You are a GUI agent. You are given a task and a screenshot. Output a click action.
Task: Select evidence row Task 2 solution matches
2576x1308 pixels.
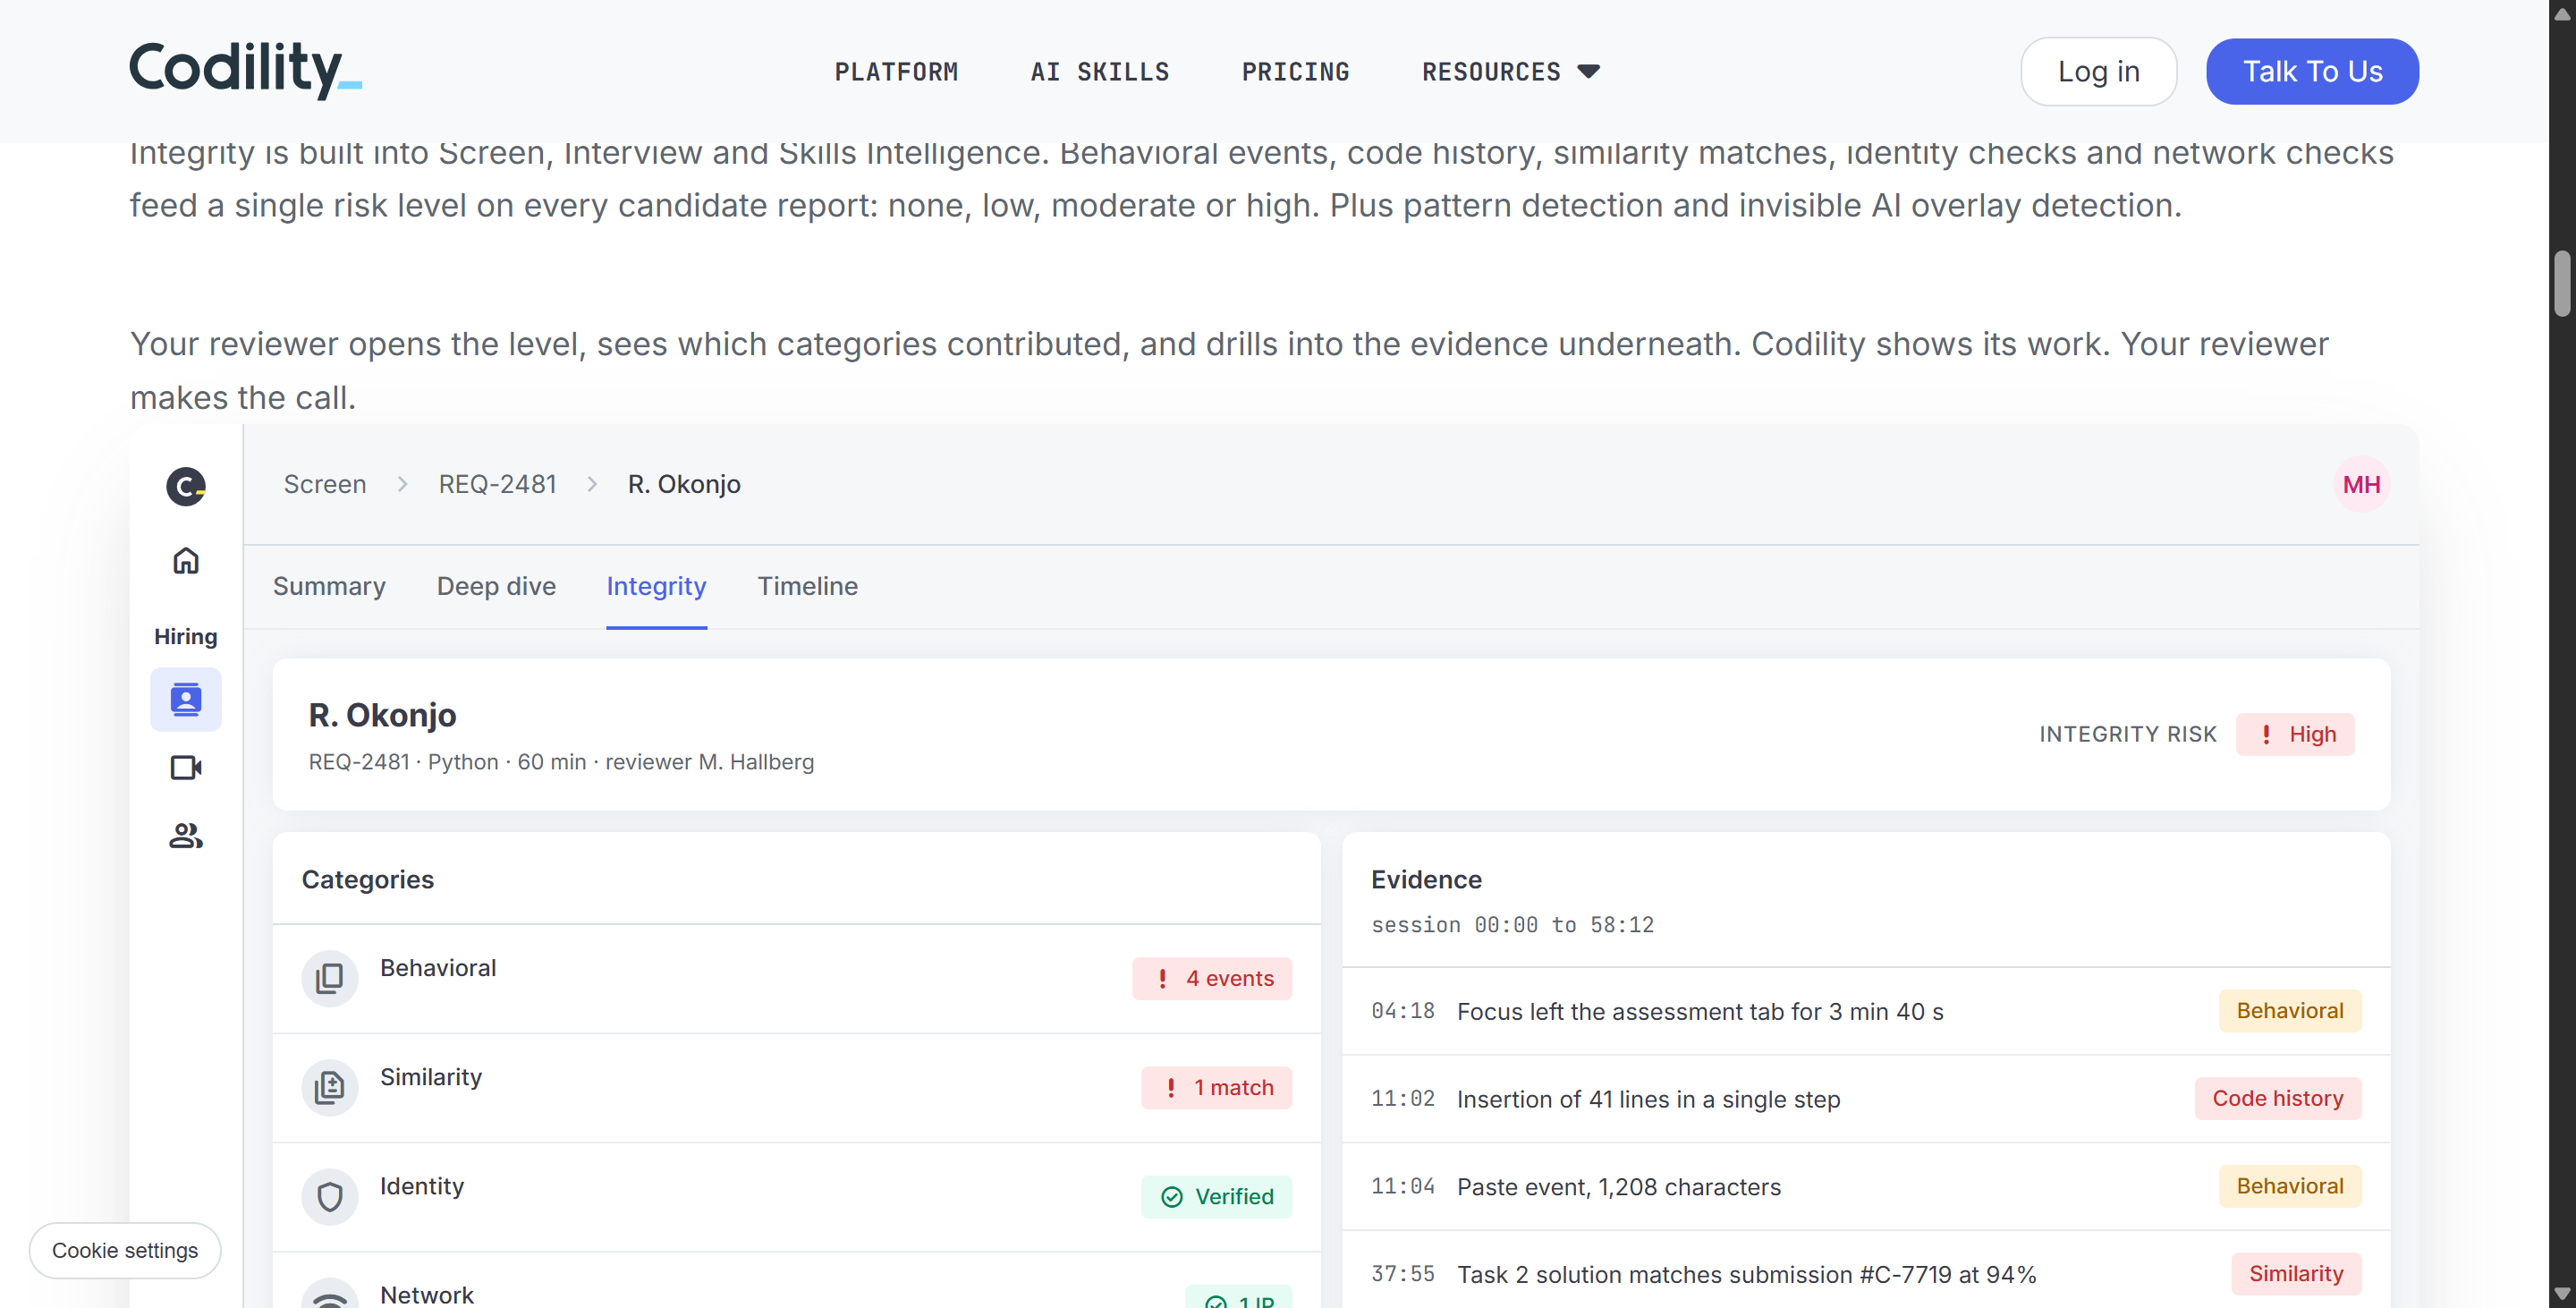click(1865, 1273)
